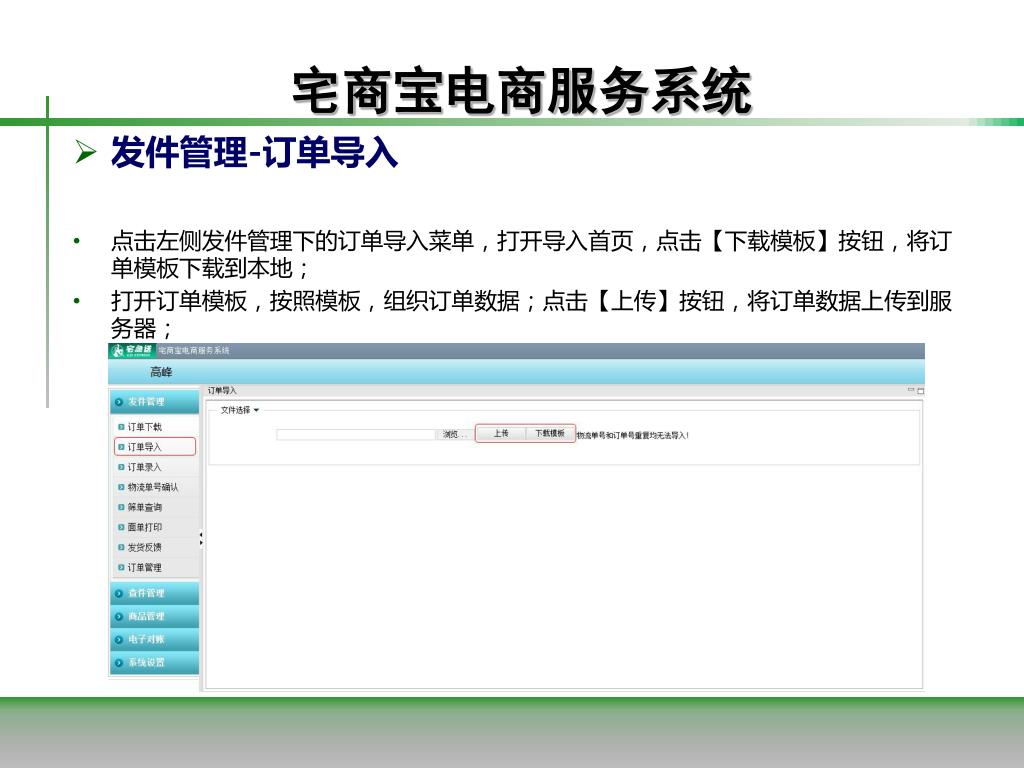1024x768 pixels.
Task: Click the slide title 宅商宝电商服务系统
Action: 522,91
